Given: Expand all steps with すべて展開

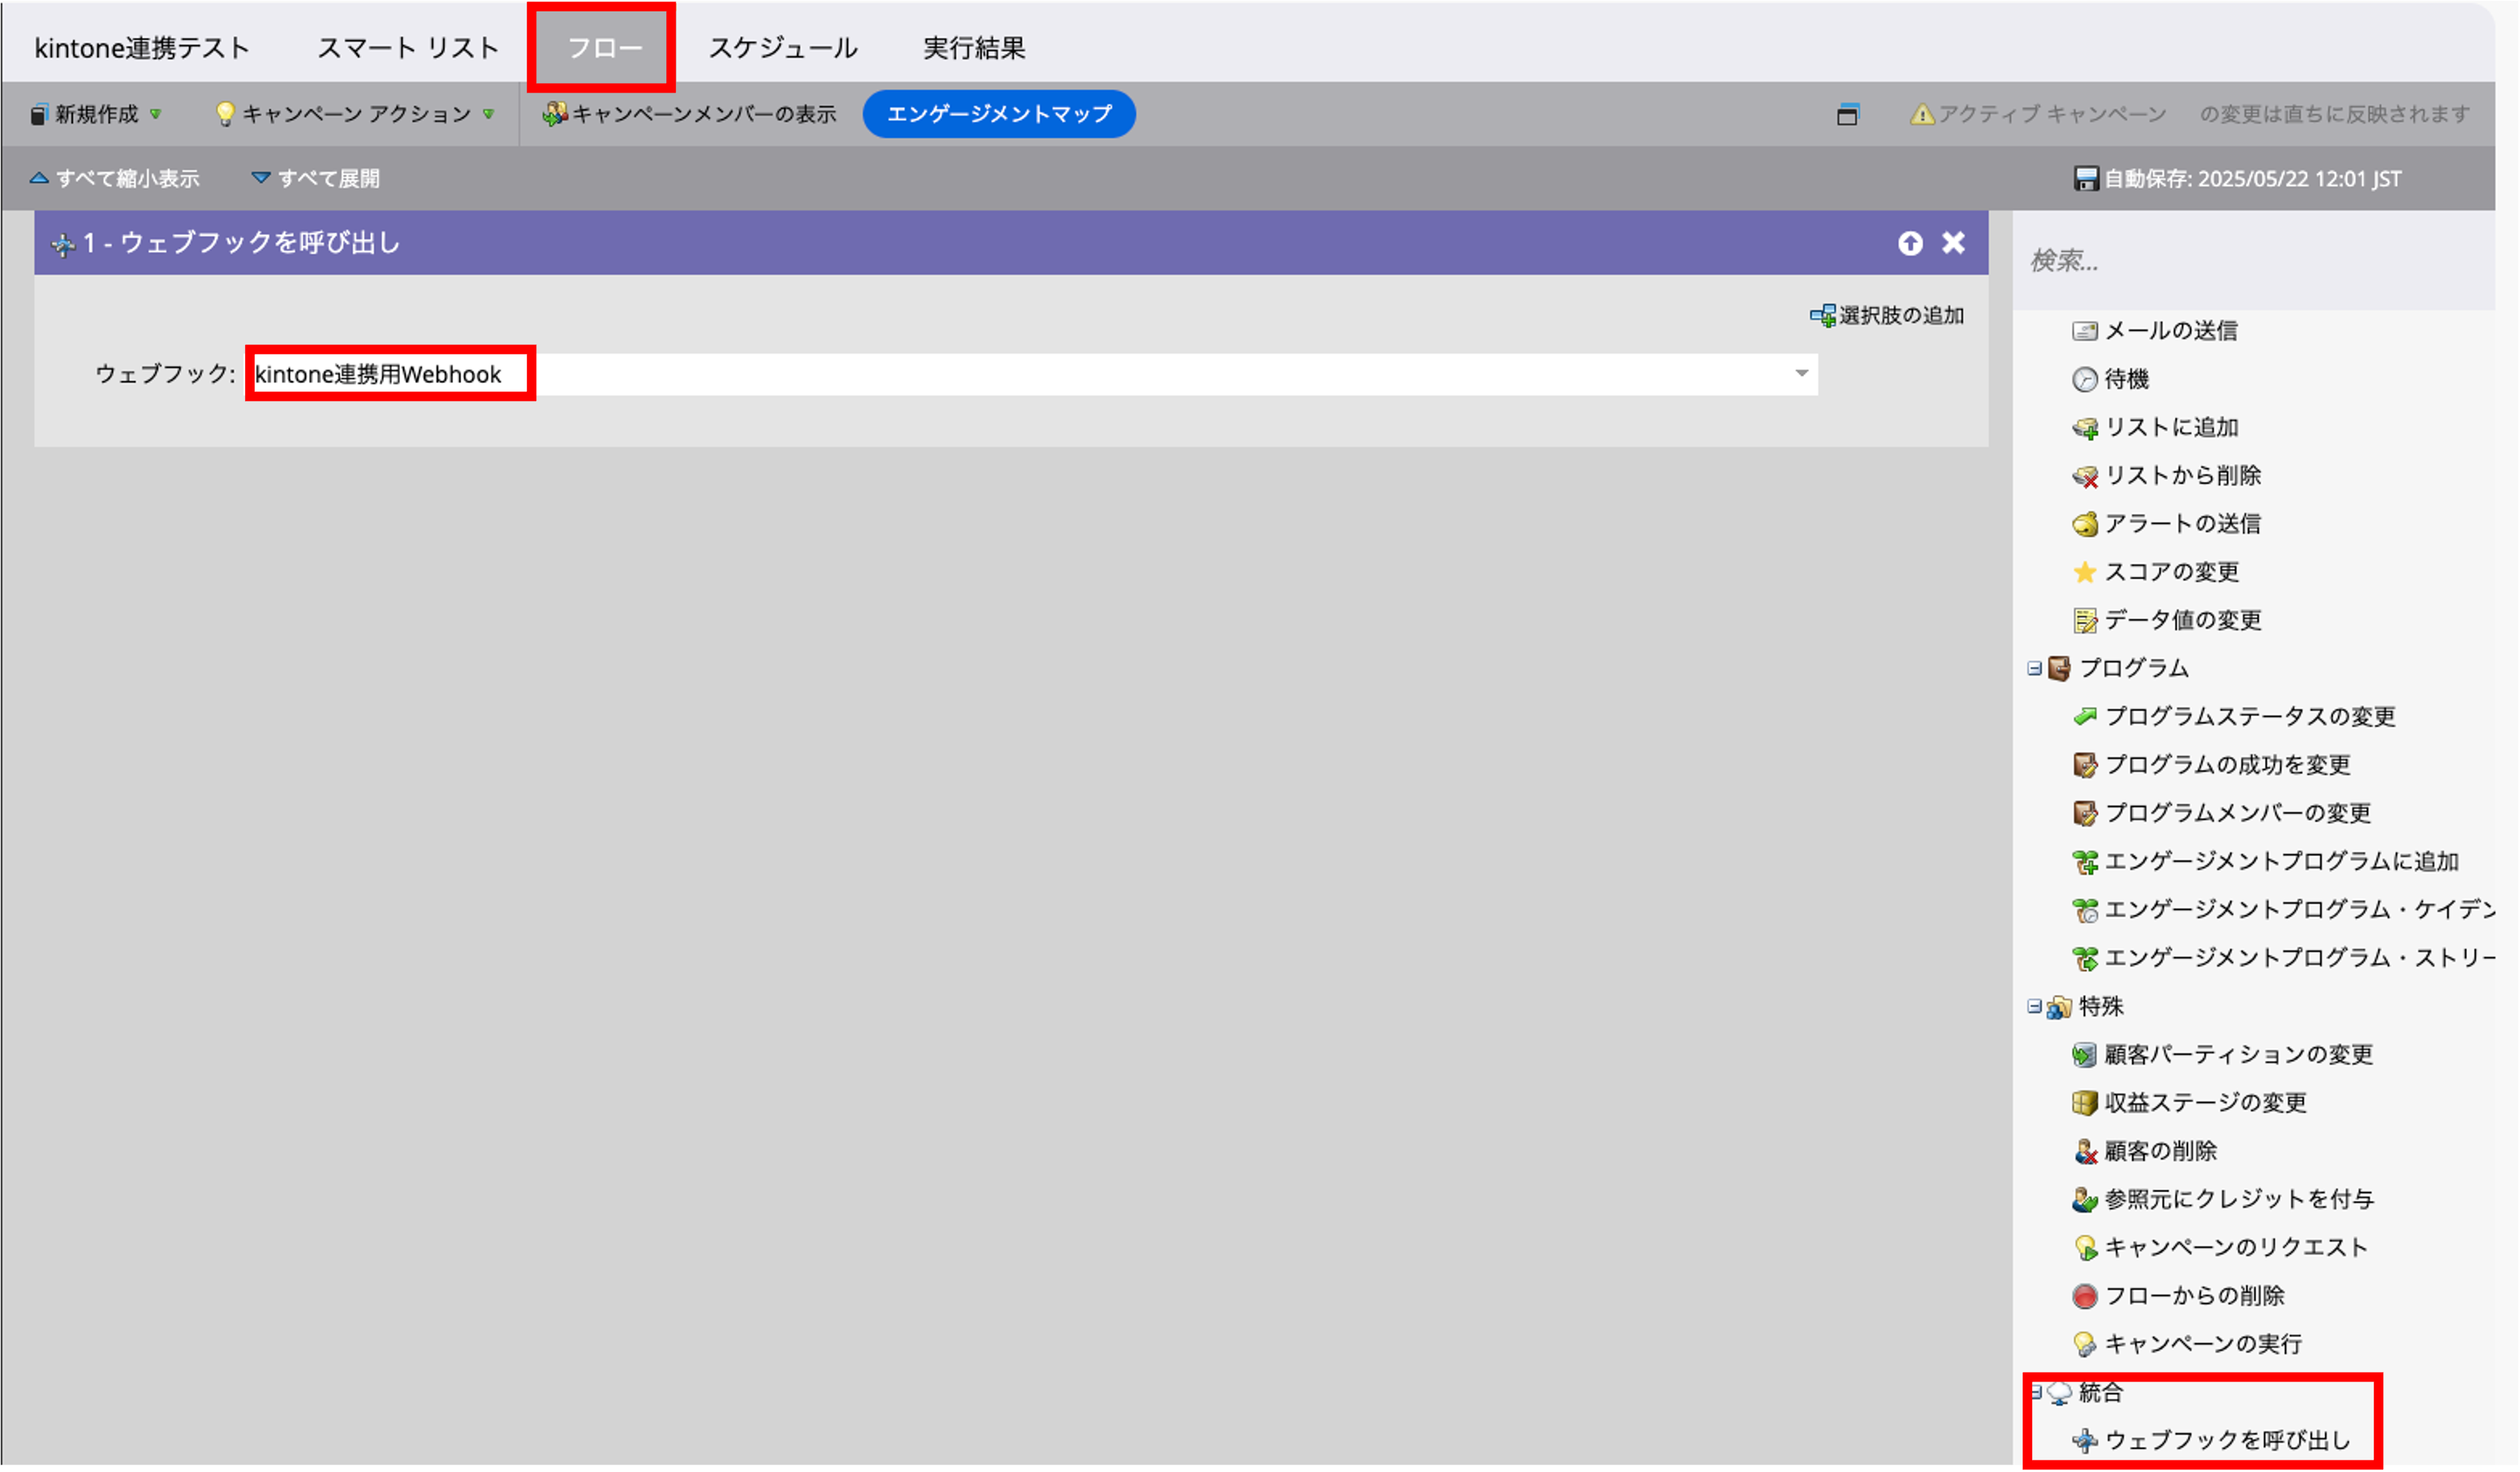Looking at the screenshot, I should [x=315, y=178].
